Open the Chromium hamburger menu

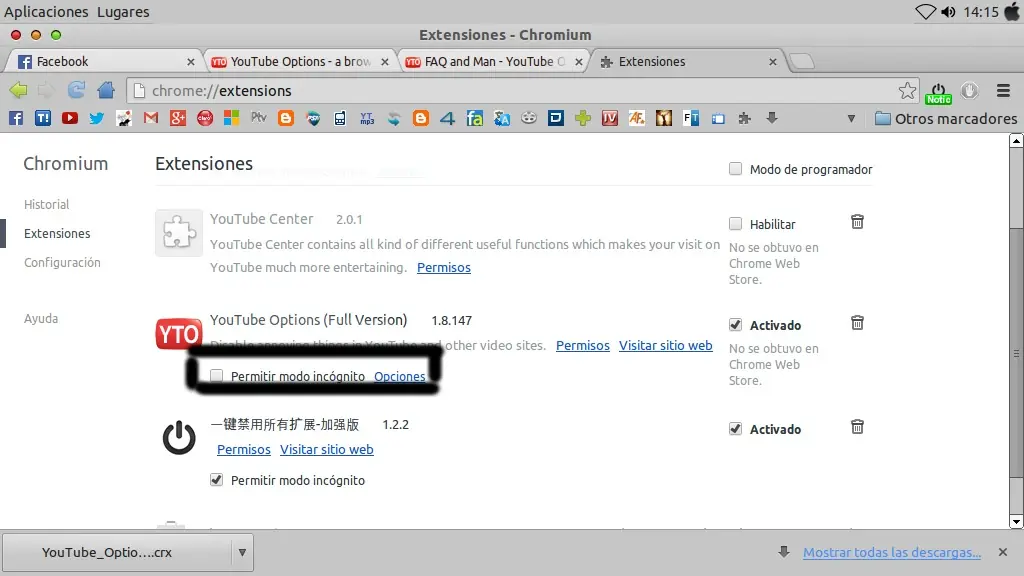(x=1004, y=91)
